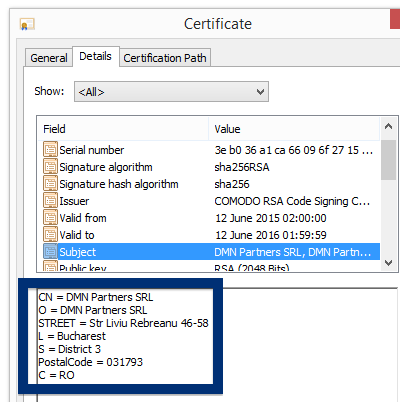Screen dimensions: 400x402
Task: Click the Field column header
Action: pyautogui.click(x=123, y=129)
